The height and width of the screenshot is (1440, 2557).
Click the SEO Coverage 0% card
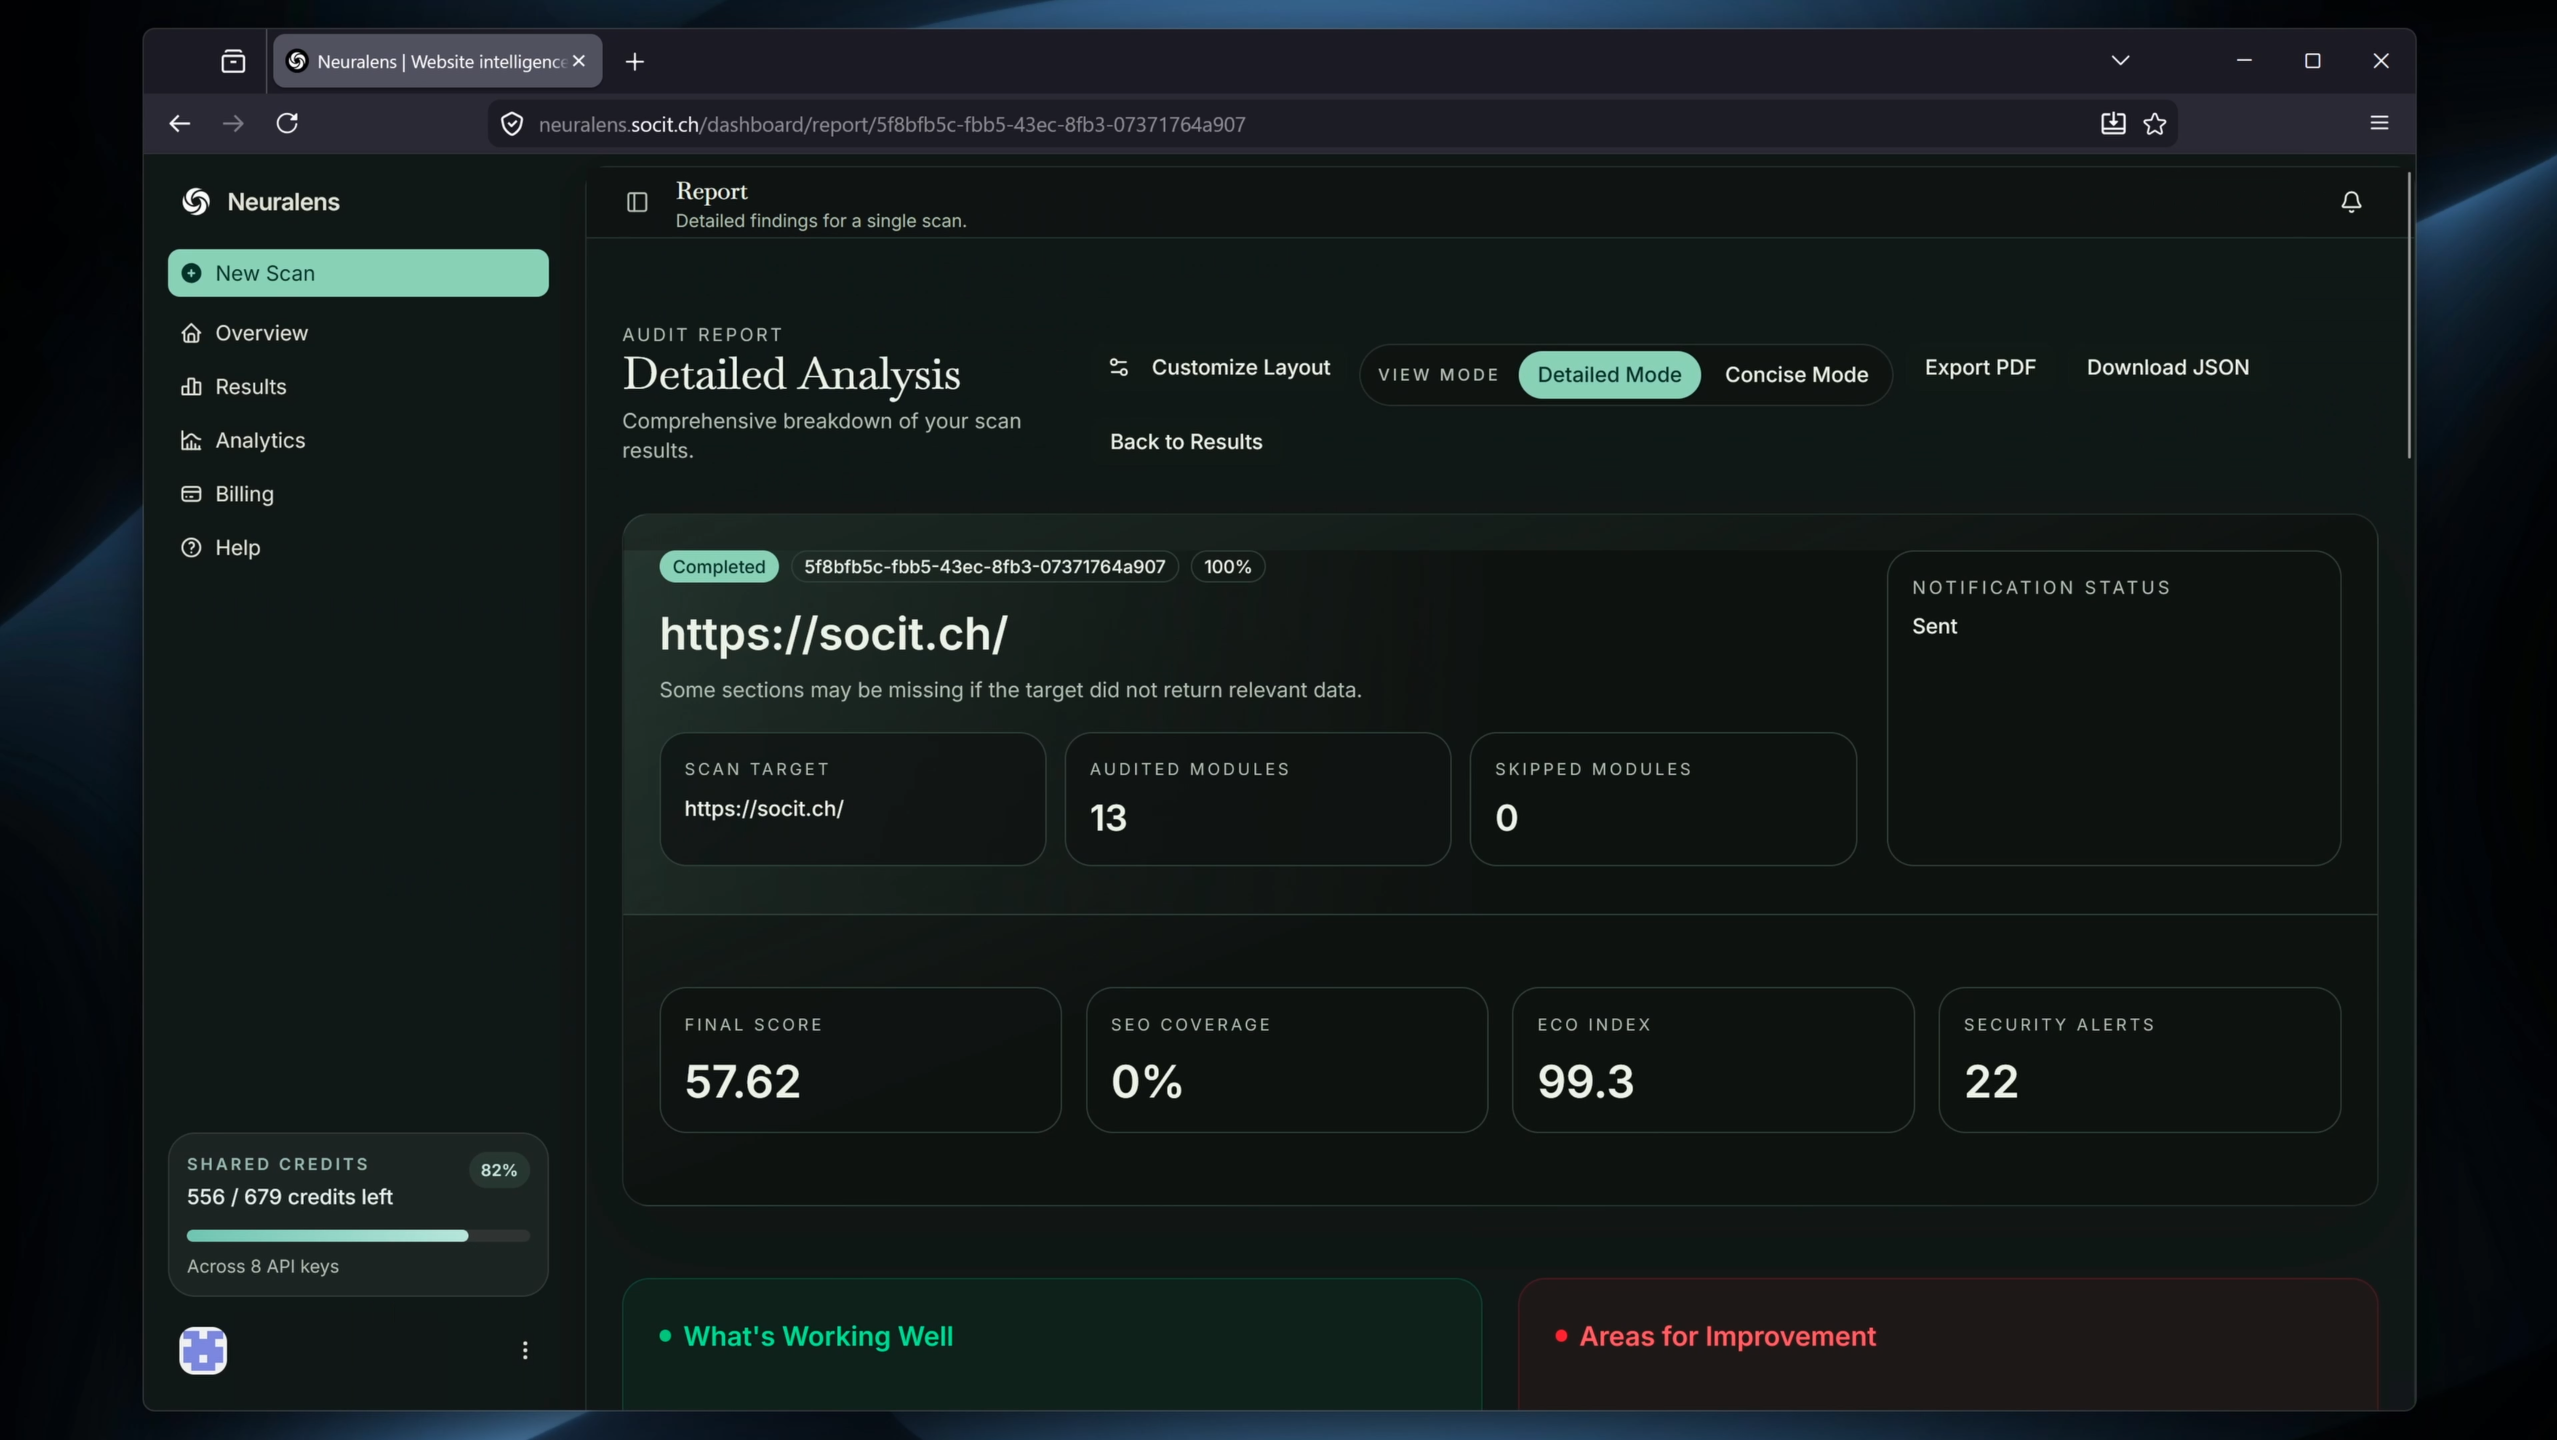click(x=1286, y=1060)
